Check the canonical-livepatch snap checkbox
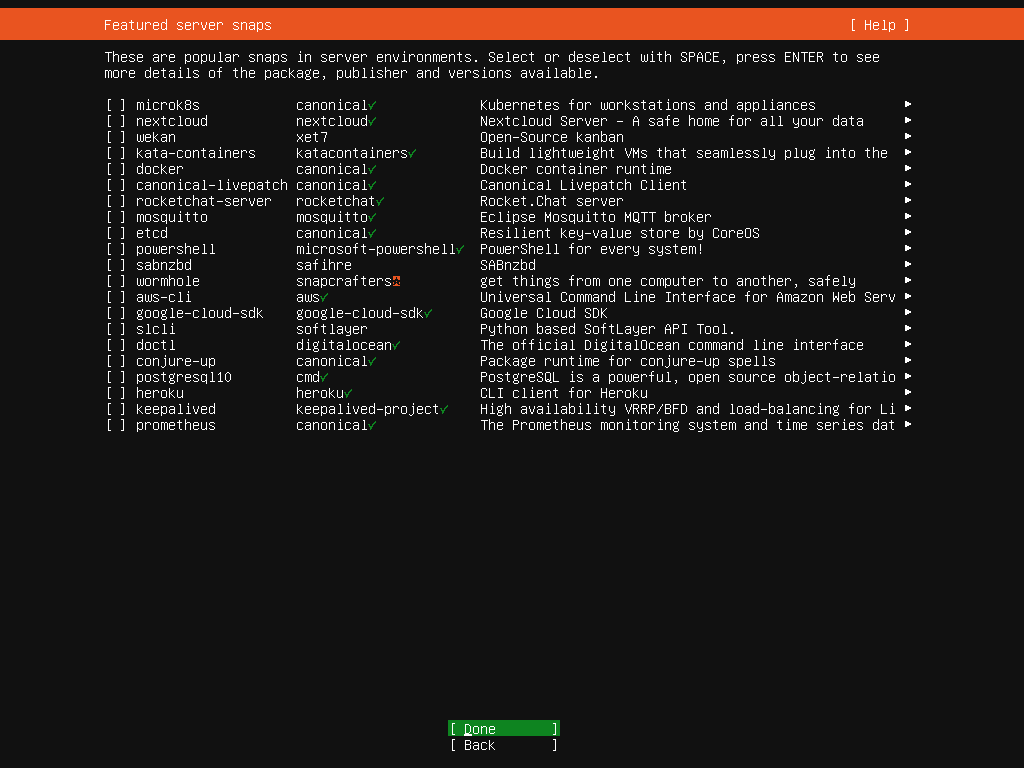Screen dimensions: 1024x768 coord(116,185)
